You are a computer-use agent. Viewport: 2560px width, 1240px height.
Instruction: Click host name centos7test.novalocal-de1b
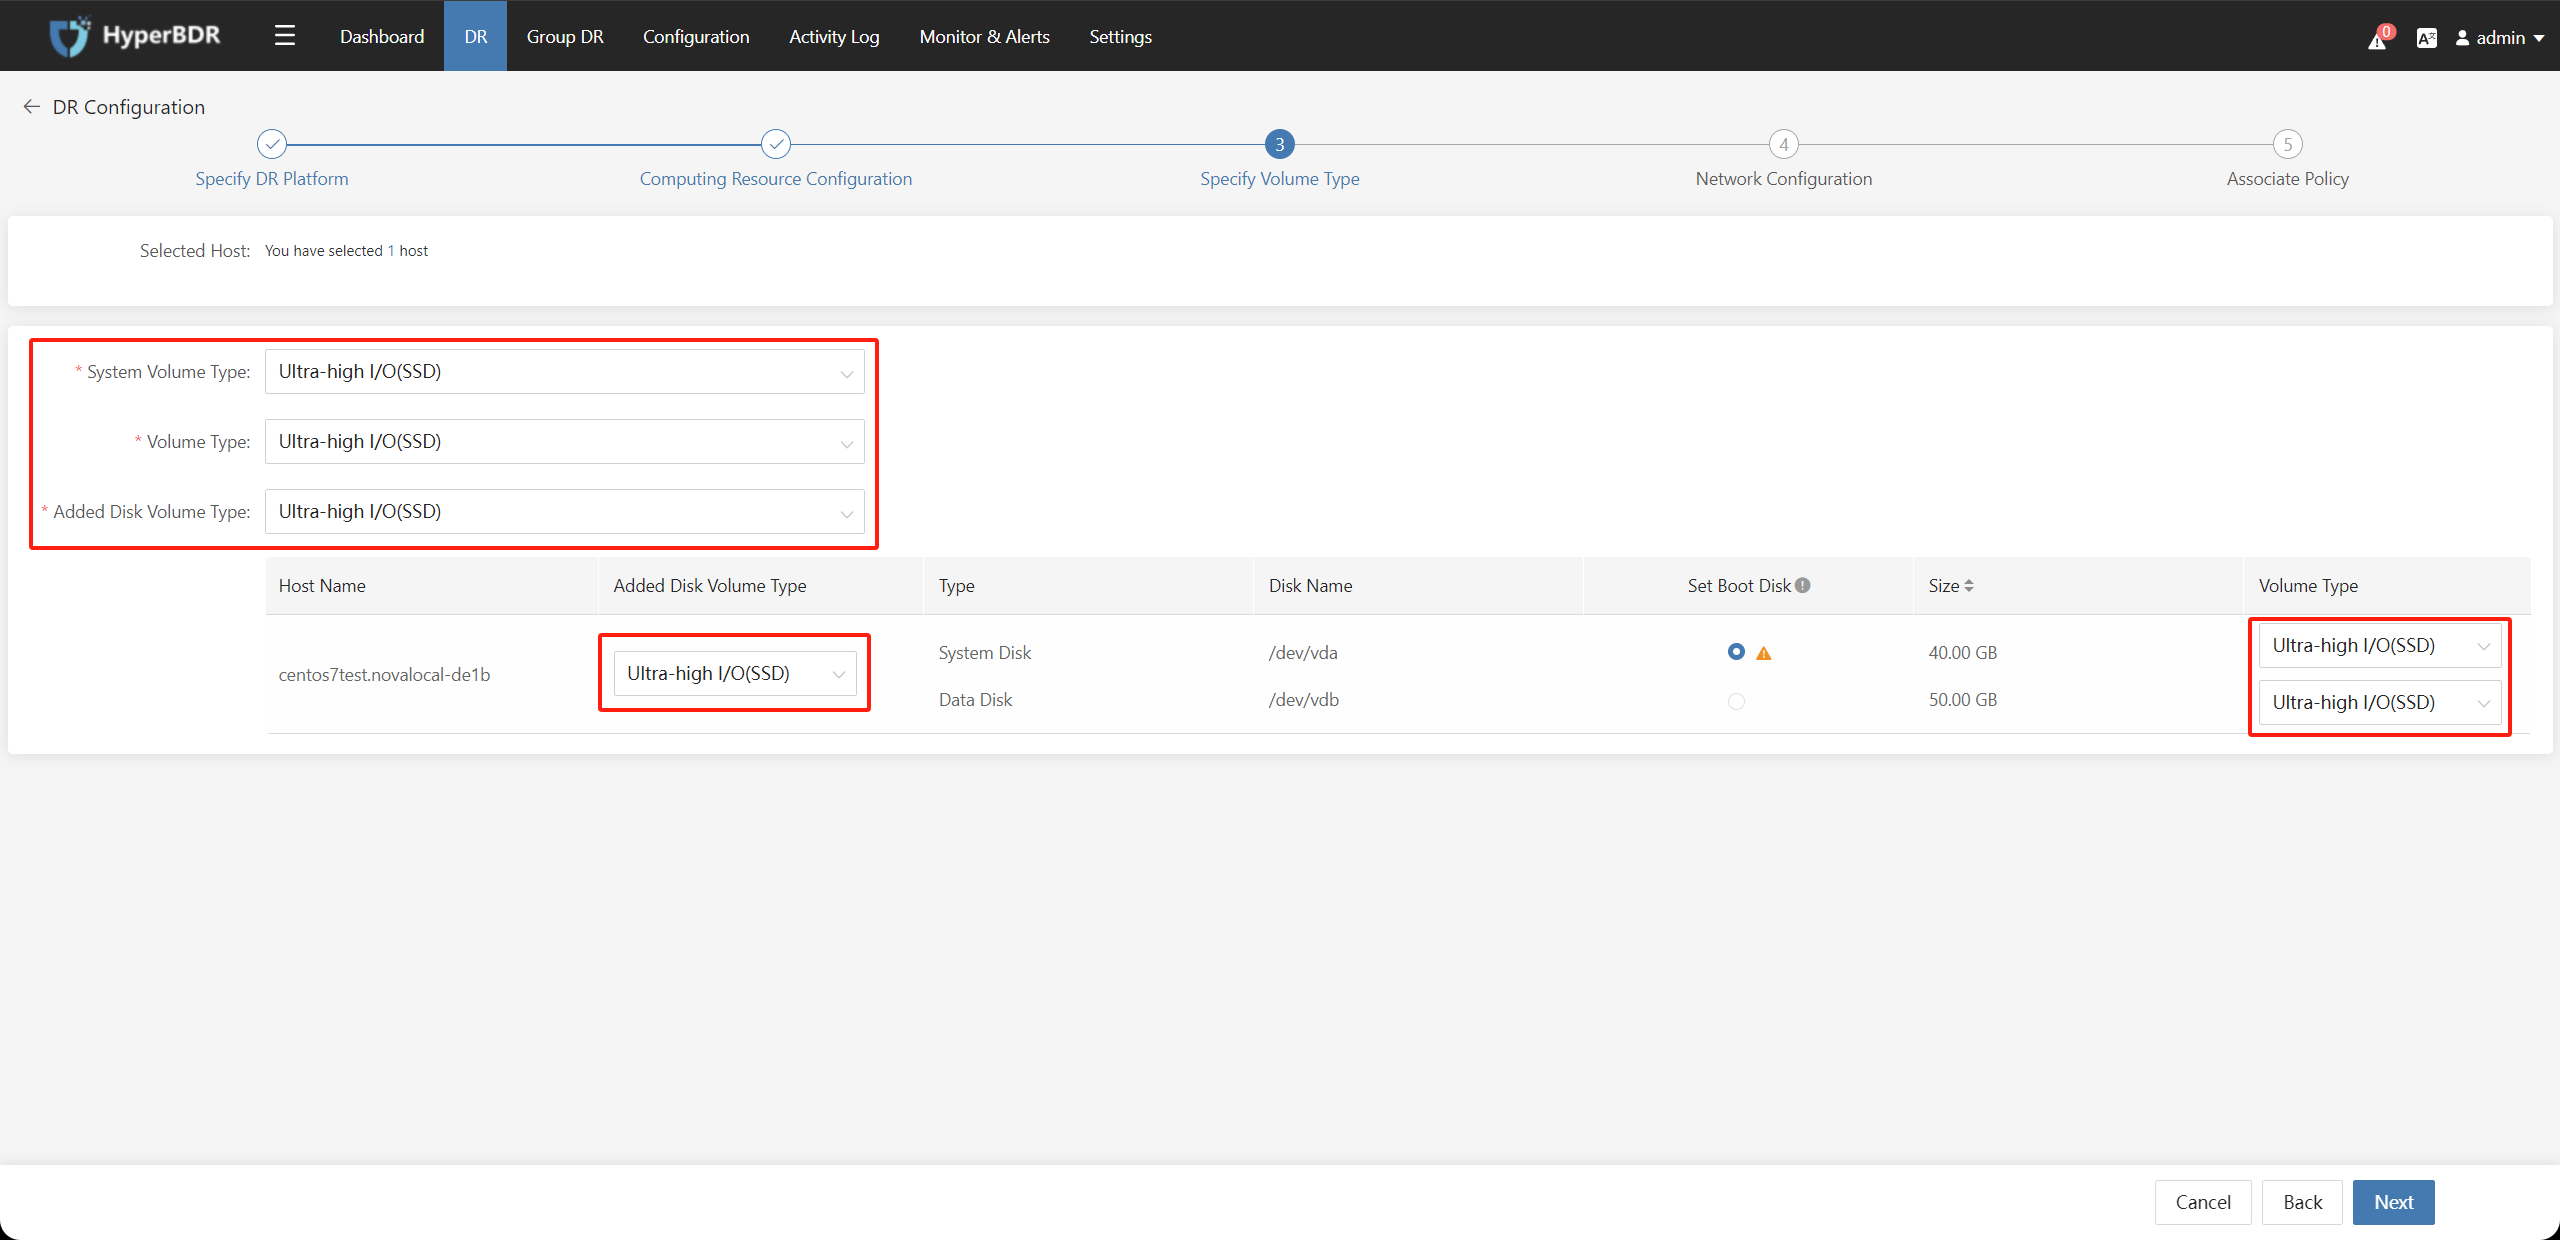pyautogui.click(x=384, y=675)
